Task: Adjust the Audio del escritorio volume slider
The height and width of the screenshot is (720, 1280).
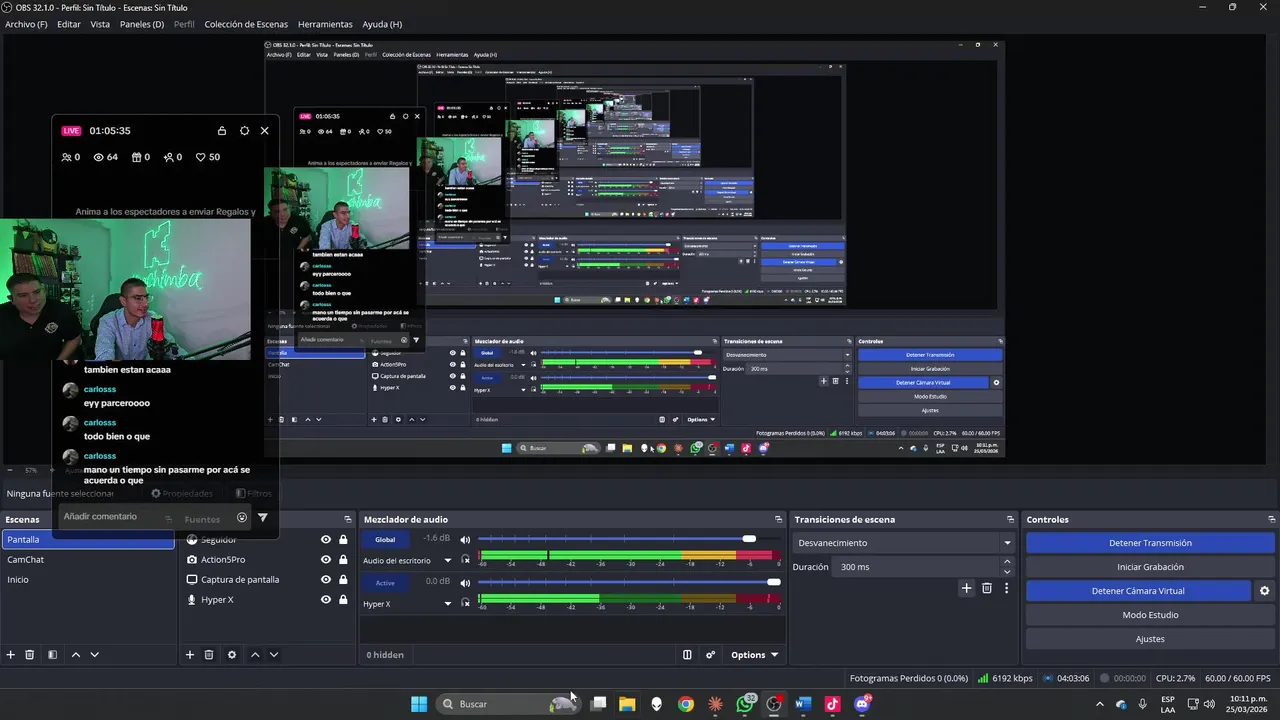Action: (x=630, y=539)
